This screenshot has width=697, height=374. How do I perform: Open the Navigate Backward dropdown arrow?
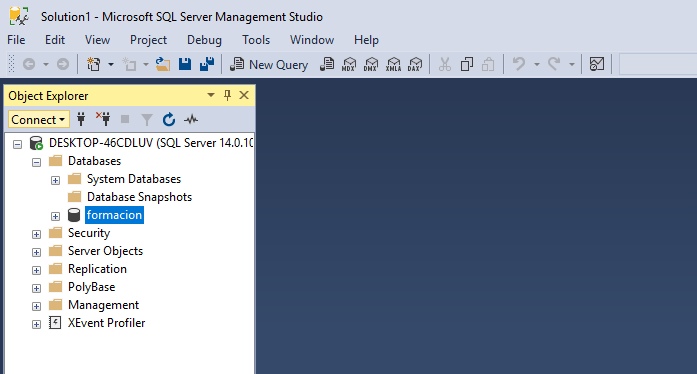(46, 64)
